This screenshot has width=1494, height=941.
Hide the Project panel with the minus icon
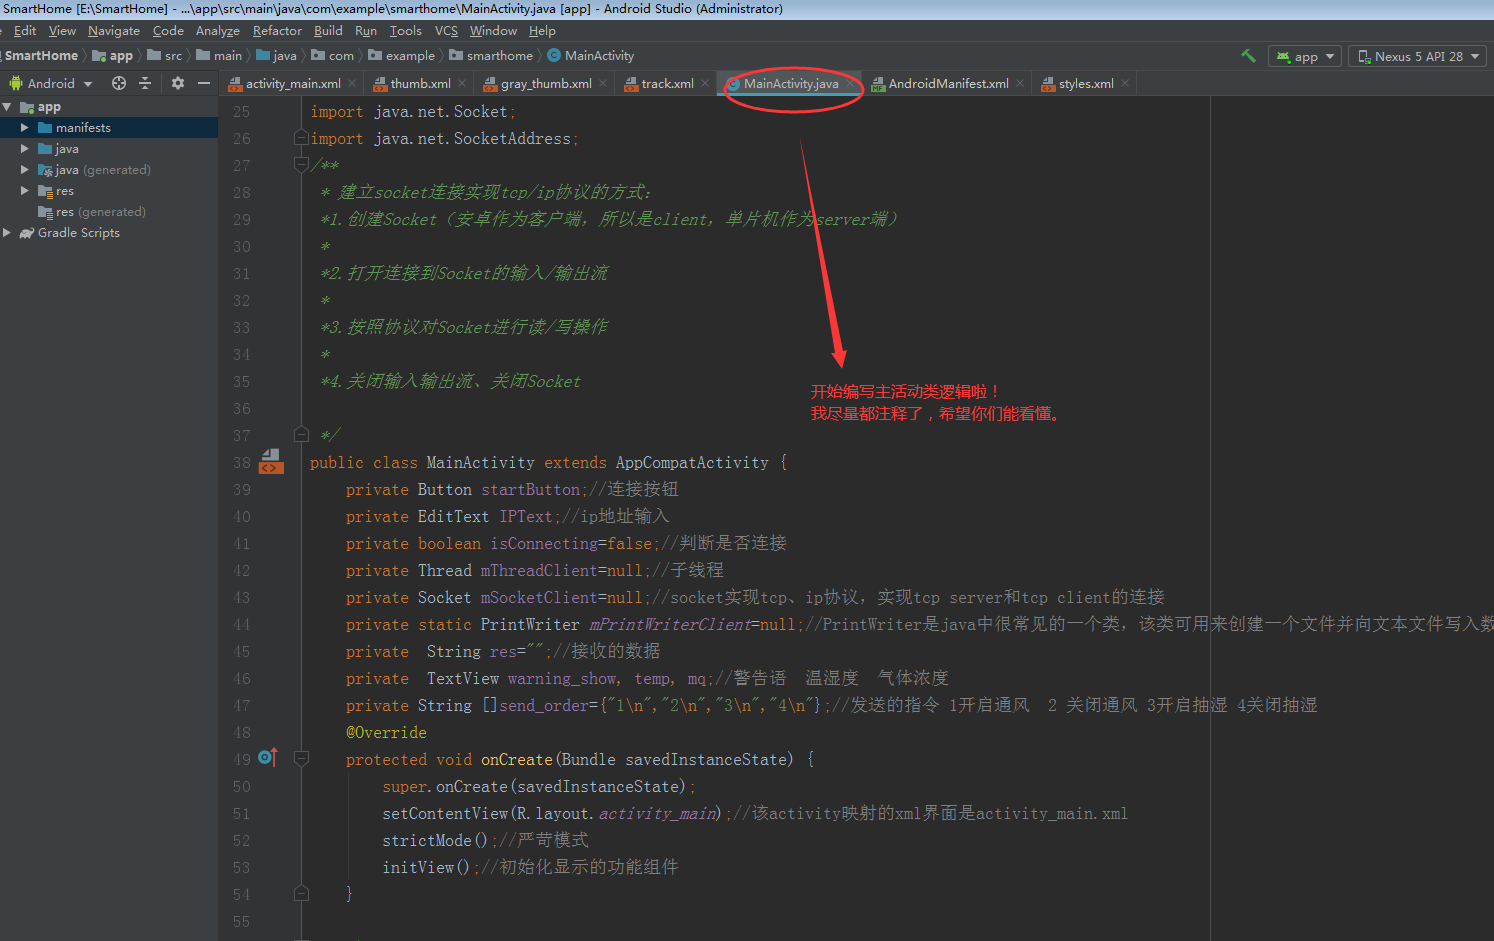204,83
